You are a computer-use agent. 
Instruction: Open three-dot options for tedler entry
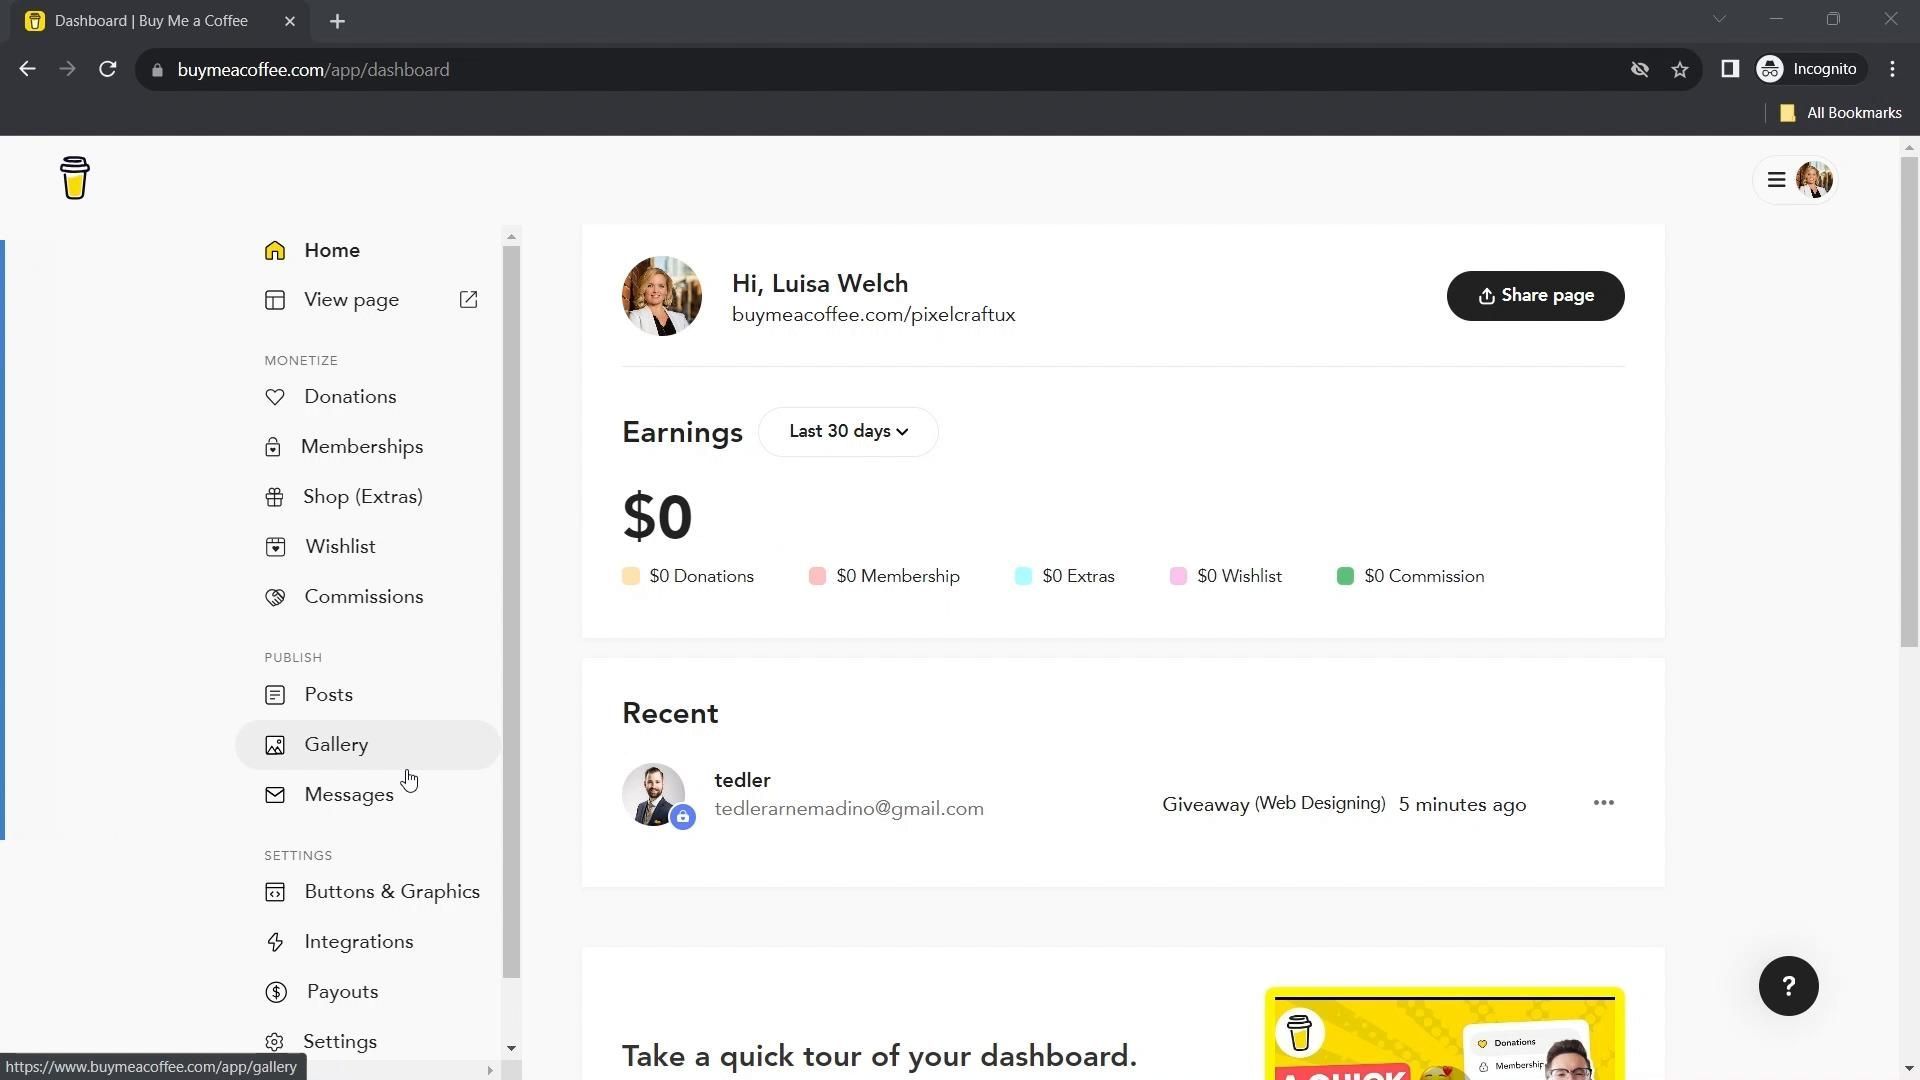pyautogui.click(x=1603, y=803)
